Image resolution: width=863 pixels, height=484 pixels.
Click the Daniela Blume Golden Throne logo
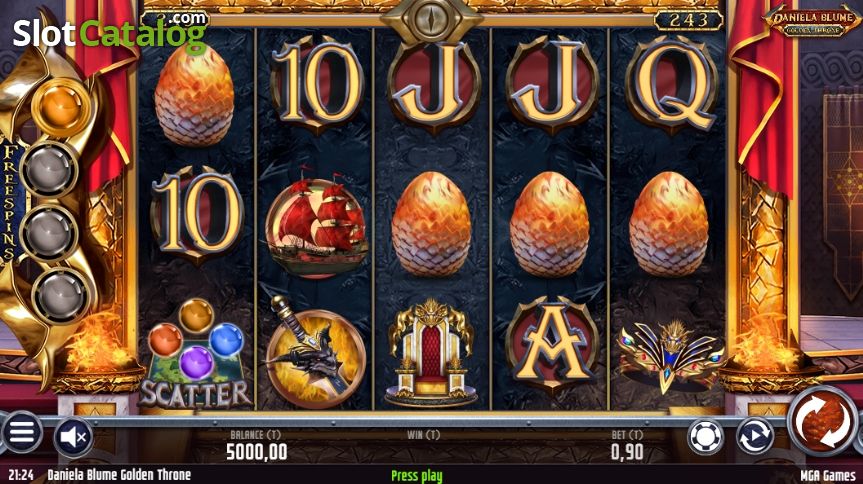(x=812, y=22)
